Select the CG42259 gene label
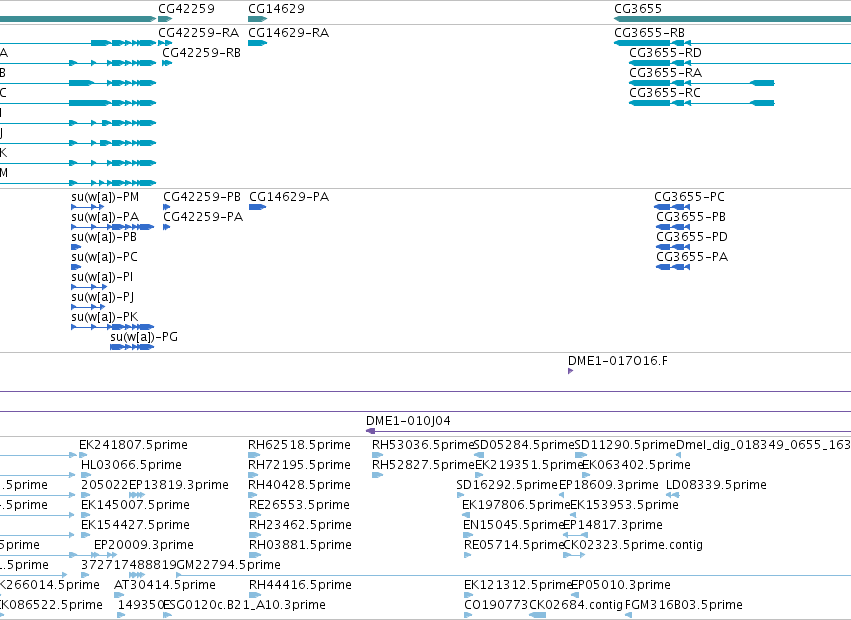Image resolution: width=851 pixels, height=620 pixels. click(186, 9)
